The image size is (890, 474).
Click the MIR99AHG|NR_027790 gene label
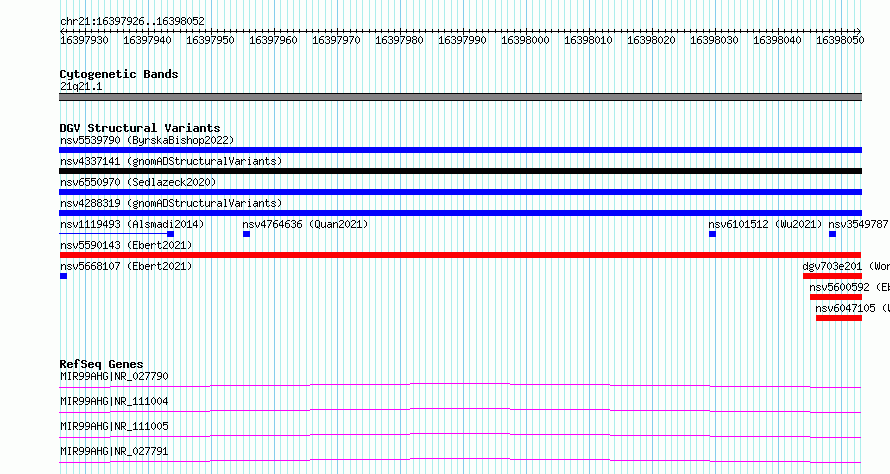[114, 376]
